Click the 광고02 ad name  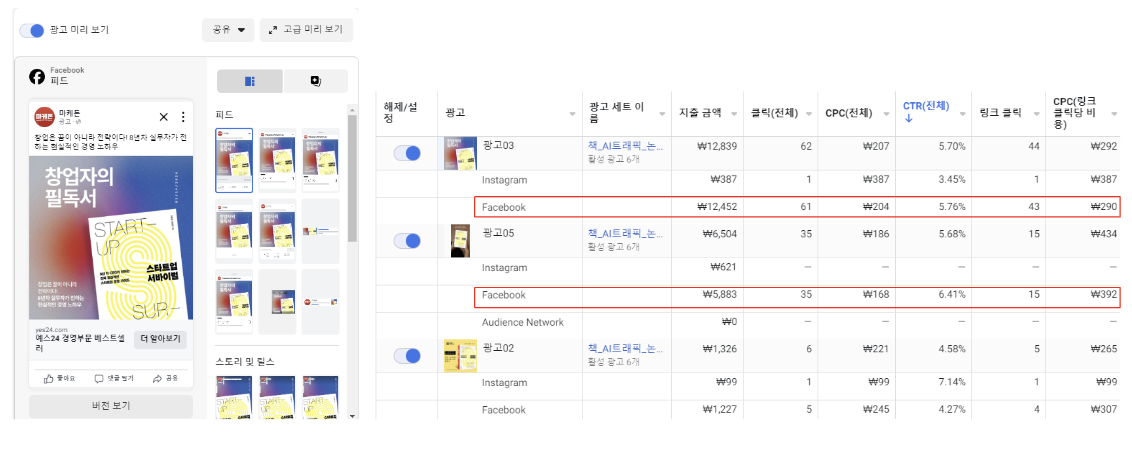(x=497, y=348)
